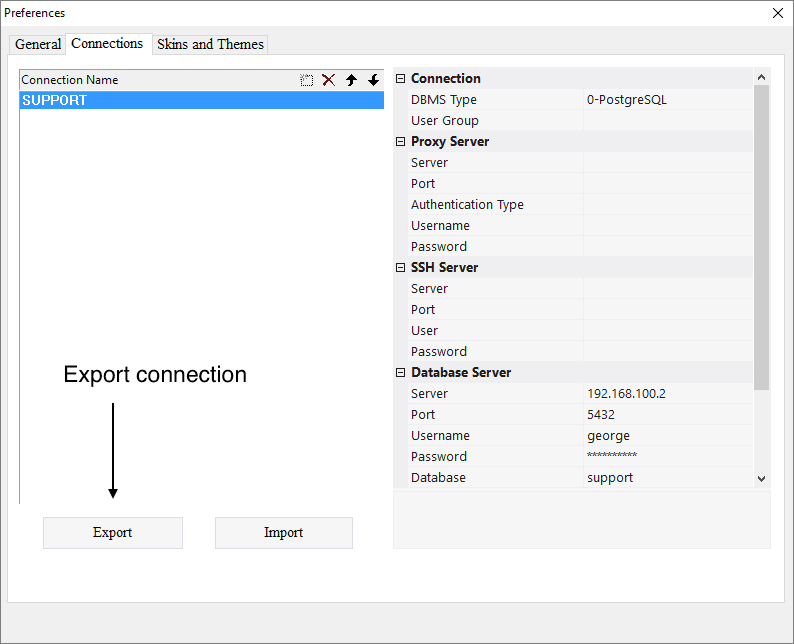
Task: Switch to the General tab
Action: [38, 44]
